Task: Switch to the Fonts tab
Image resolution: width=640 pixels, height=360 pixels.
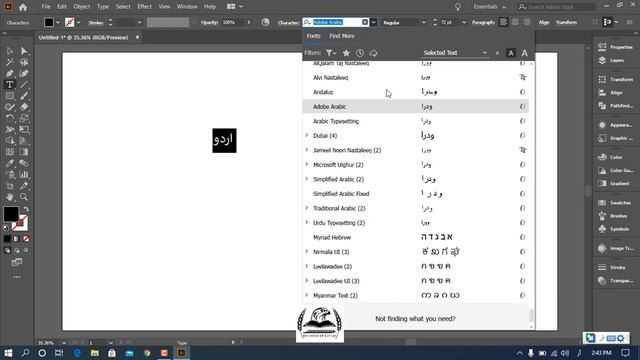Action: pyautogui.click(x=313, y=36)
